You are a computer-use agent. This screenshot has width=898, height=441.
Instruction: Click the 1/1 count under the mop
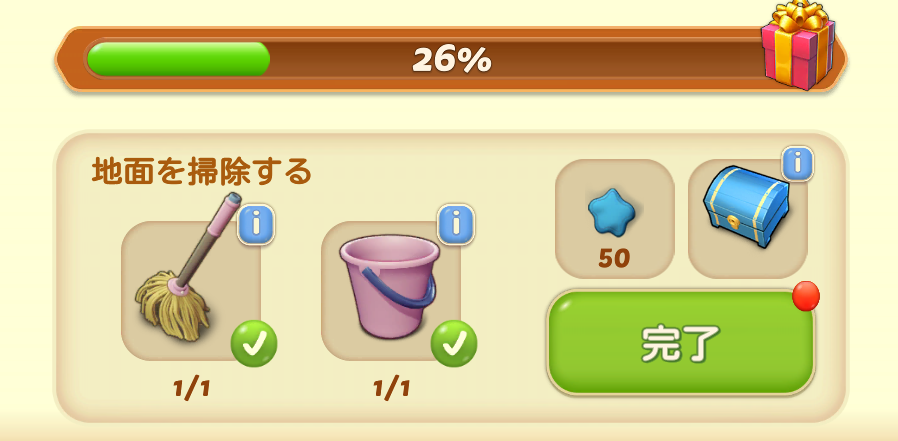tap(192, 389)
